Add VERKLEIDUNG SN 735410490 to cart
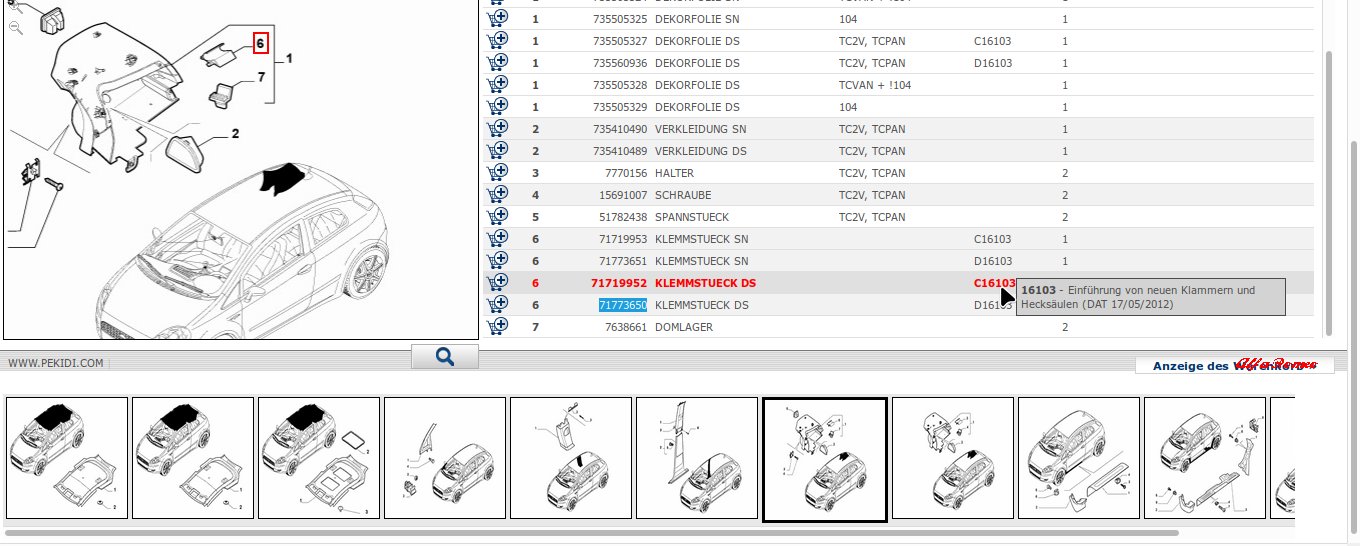The width and height of the screenshot is (1360, 546). point(497,128)
